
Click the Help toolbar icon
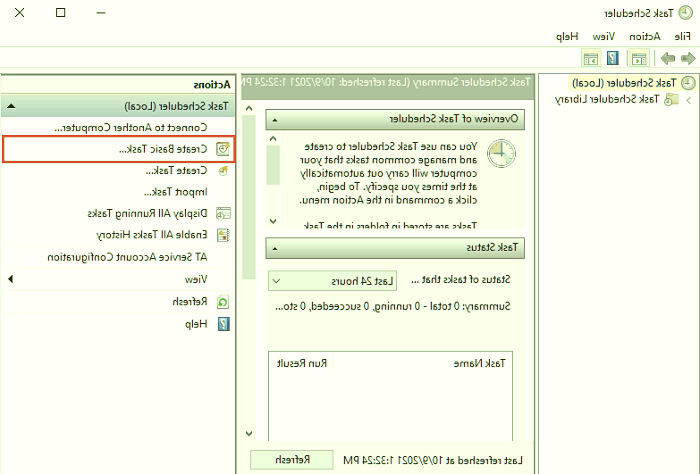tap(612, 58)
